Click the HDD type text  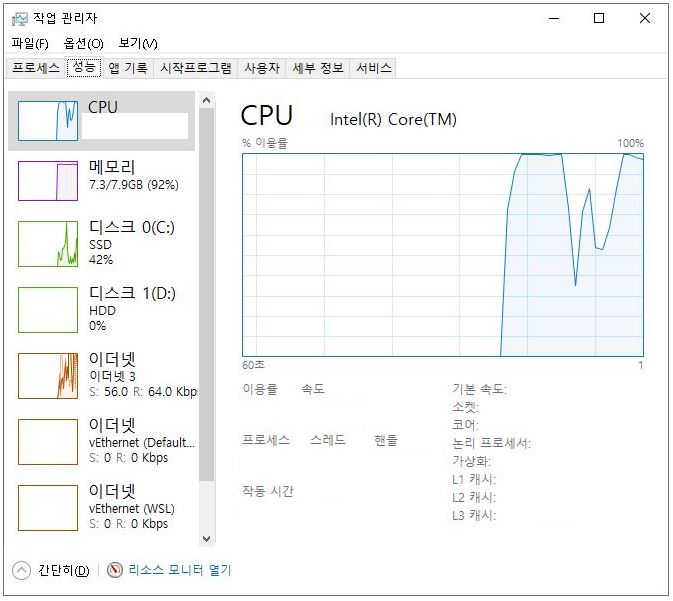102,310
